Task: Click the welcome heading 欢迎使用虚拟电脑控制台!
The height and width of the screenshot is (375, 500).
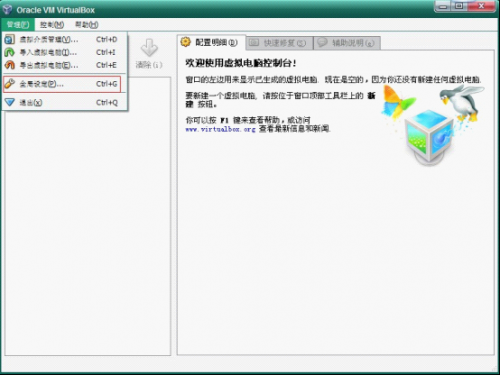Action: pos(241,63)
